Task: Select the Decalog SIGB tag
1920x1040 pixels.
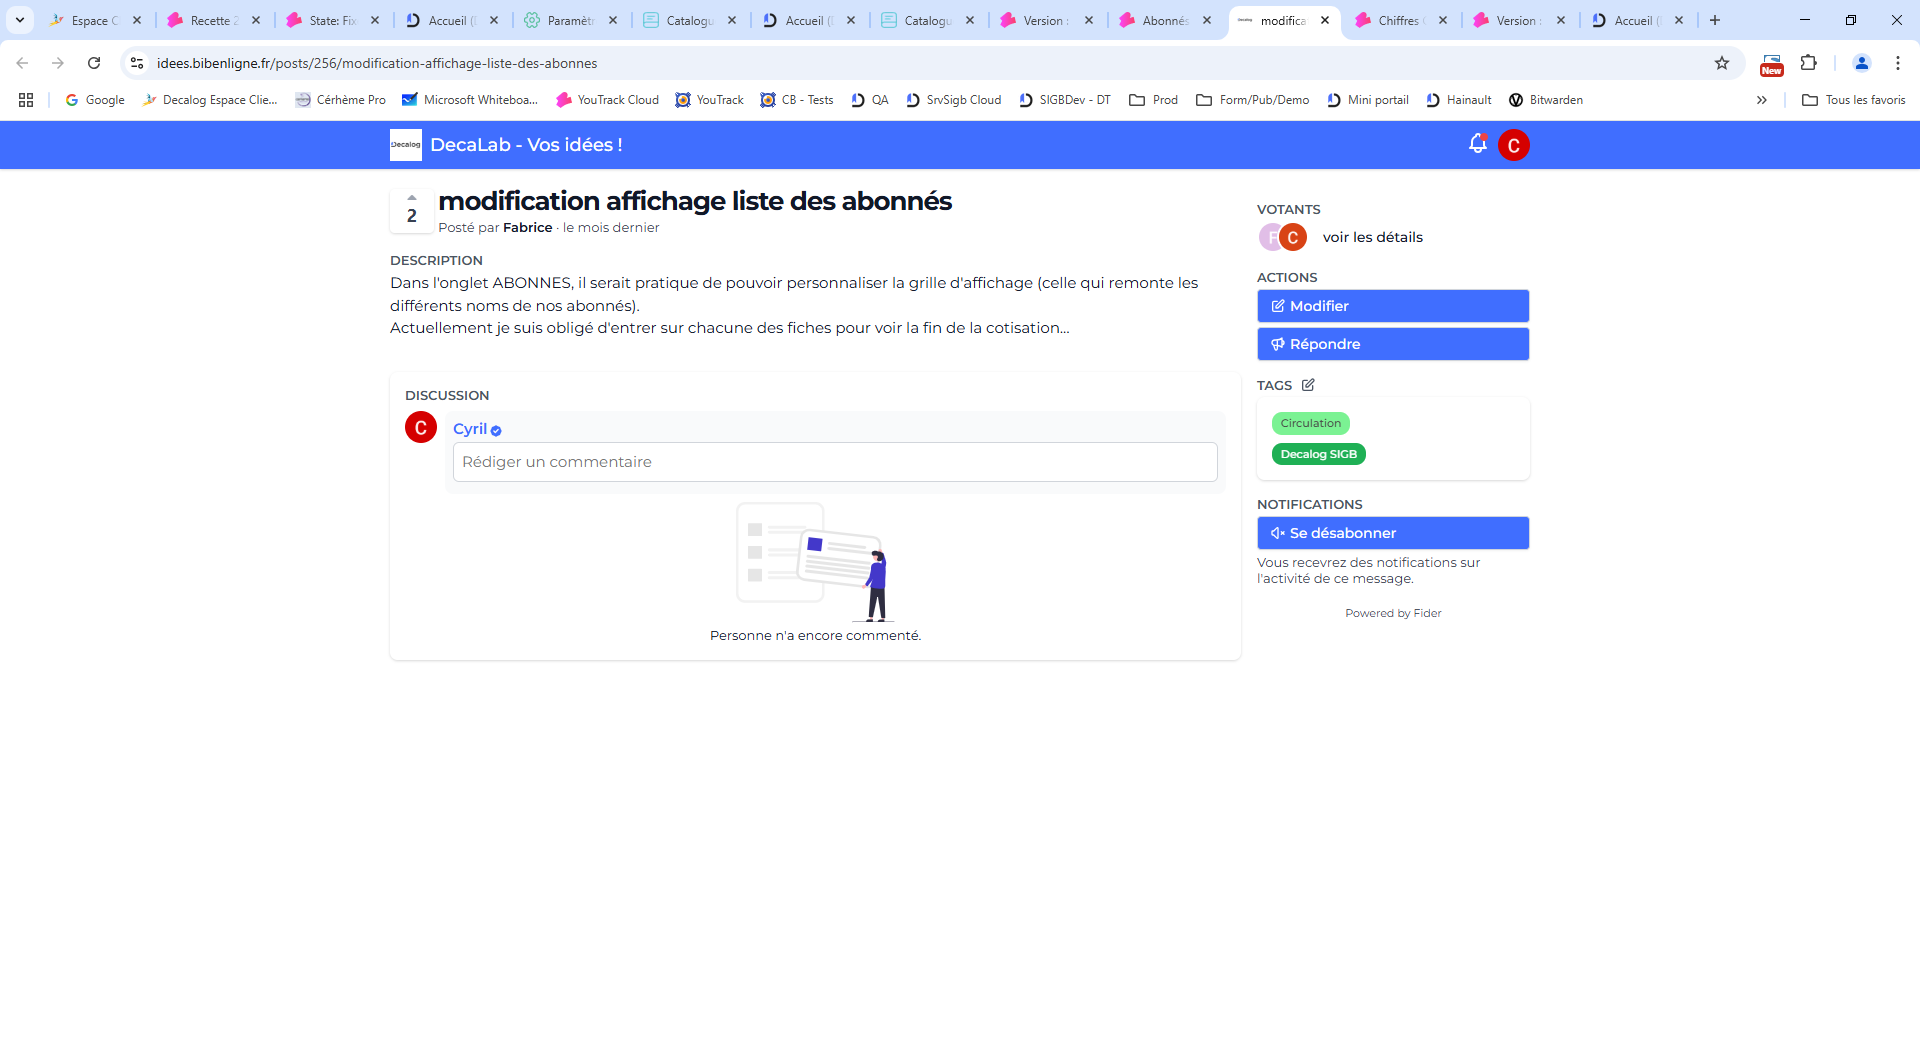Action: click(x=1318, y=454)
